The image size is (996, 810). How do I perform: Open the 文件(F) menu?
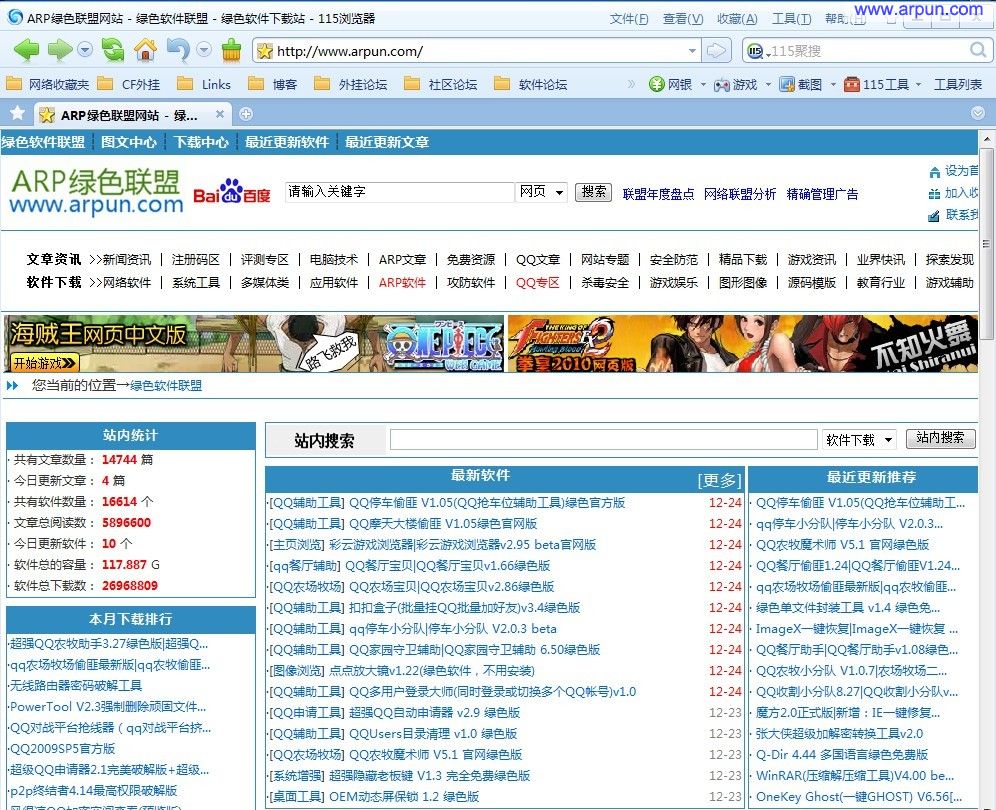[629, 18]
